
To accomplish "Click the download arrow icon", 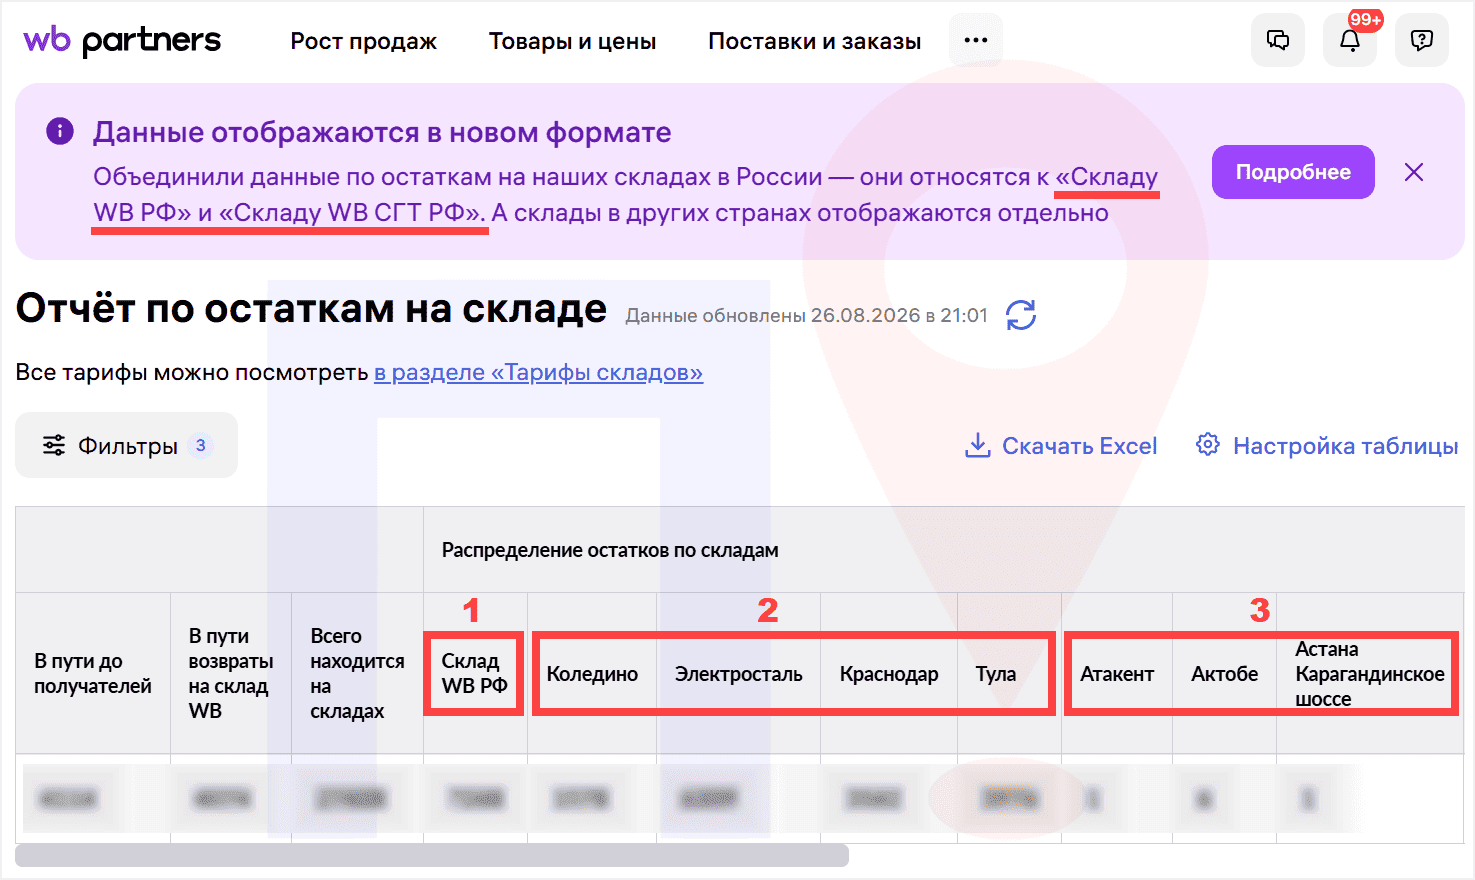I will [977, 445].
